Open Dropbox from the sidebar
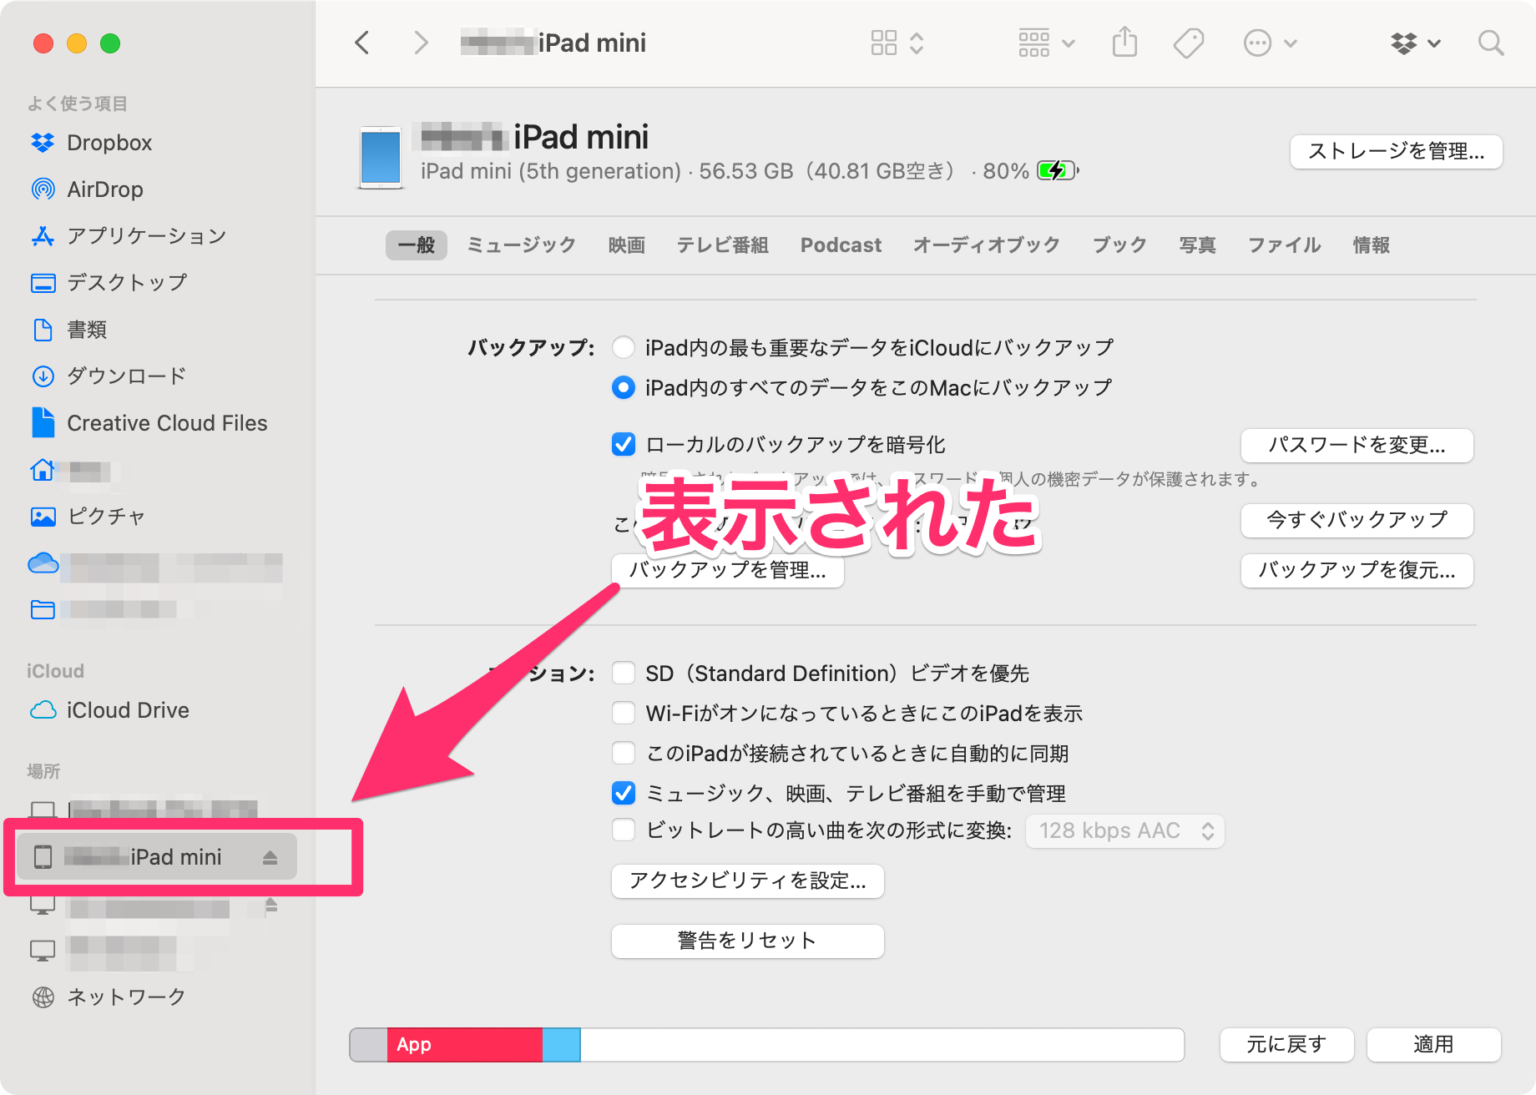 pyautogui.click(x=109, y=142)
